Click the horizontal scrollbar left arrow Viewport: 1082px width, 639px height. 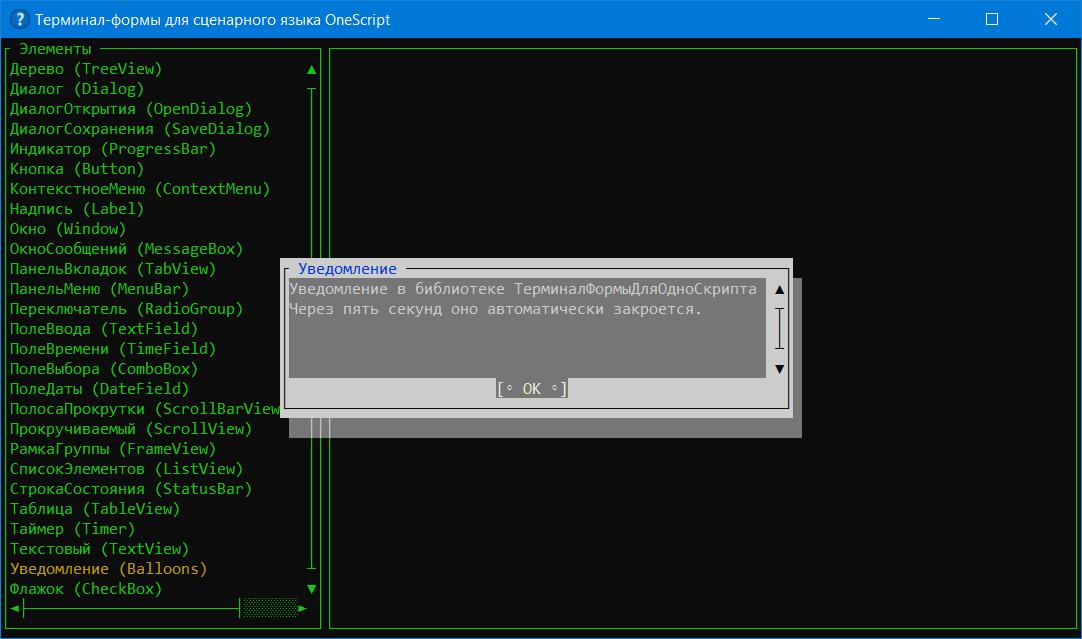pos(15,608)
